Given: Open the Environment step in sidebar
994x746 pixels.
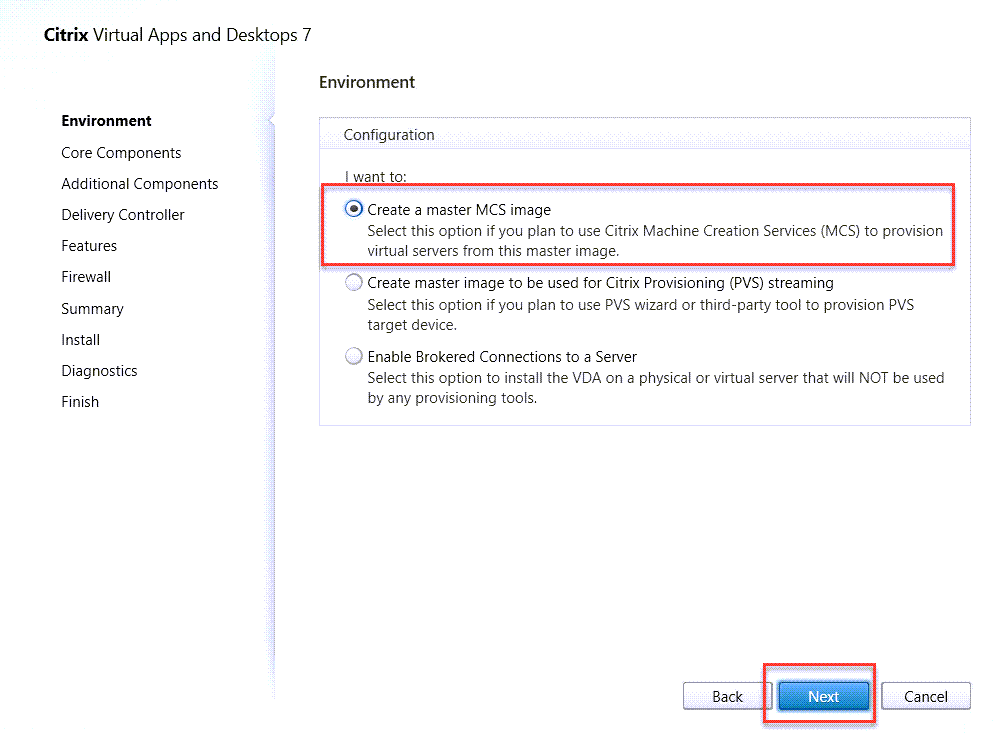Looking at the screenshot, I should click(x=106, y=121).
